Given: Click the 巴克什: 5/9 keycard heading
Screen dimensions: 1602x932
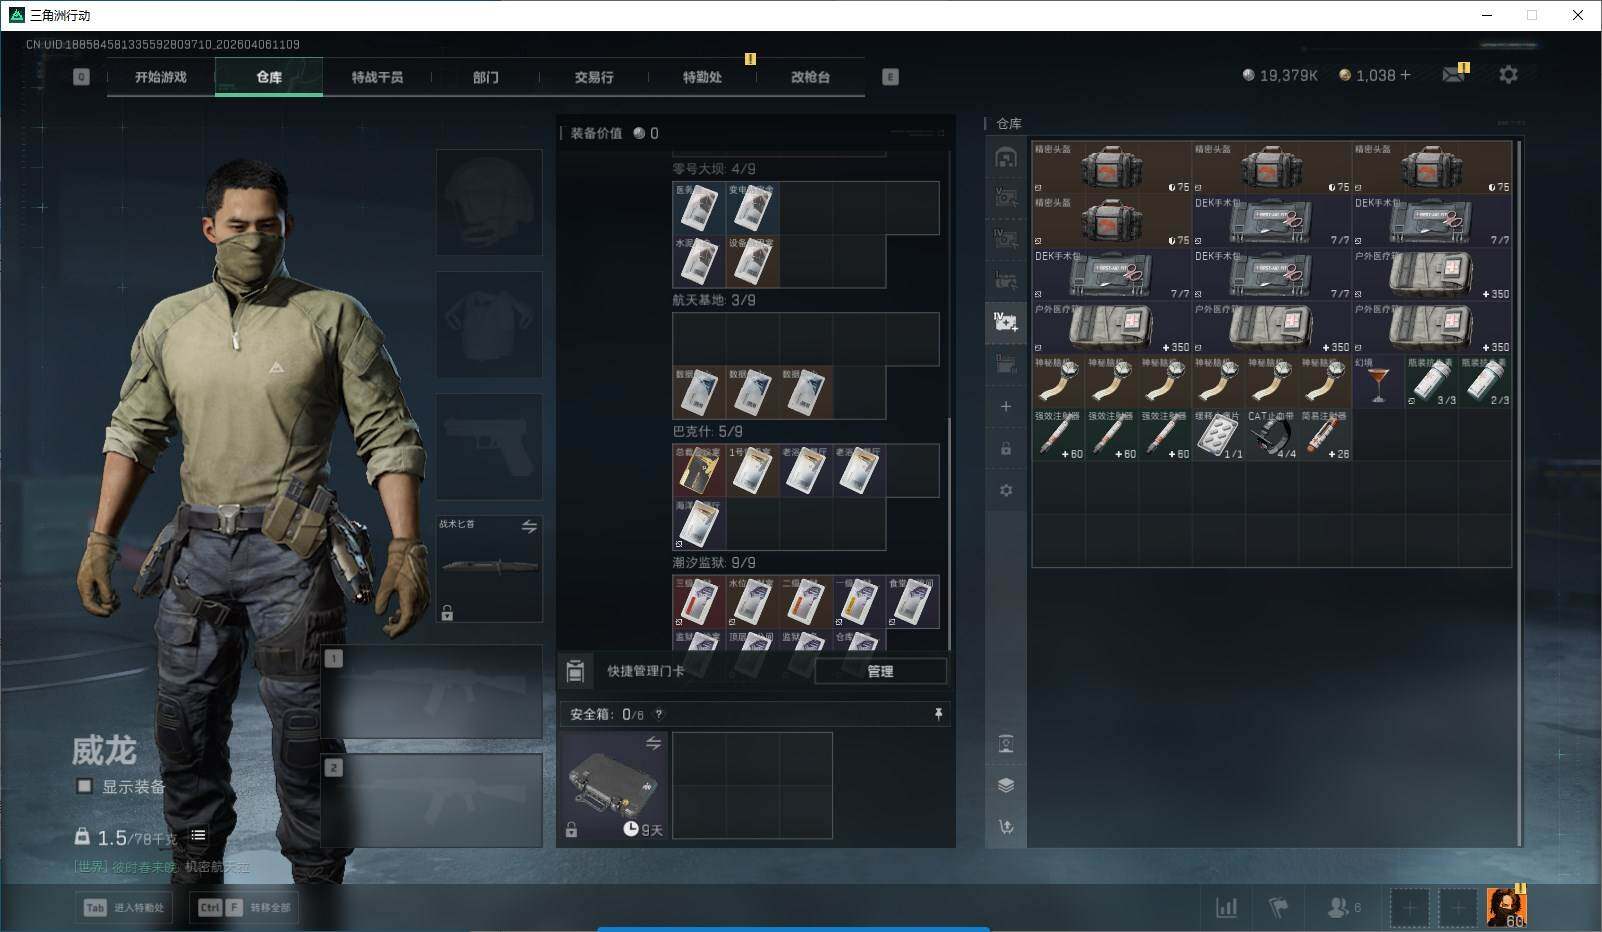Looking at the screenshot, I should click(x=707, y=432).
